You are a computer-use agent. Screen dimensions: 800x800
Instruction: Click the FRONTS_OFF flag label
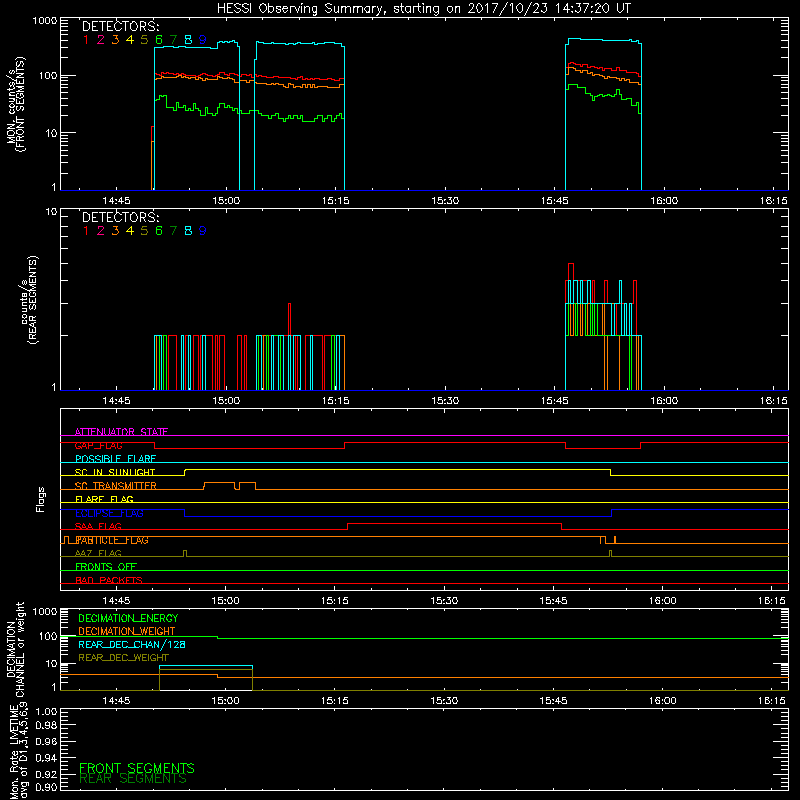(x=106, y=567)
